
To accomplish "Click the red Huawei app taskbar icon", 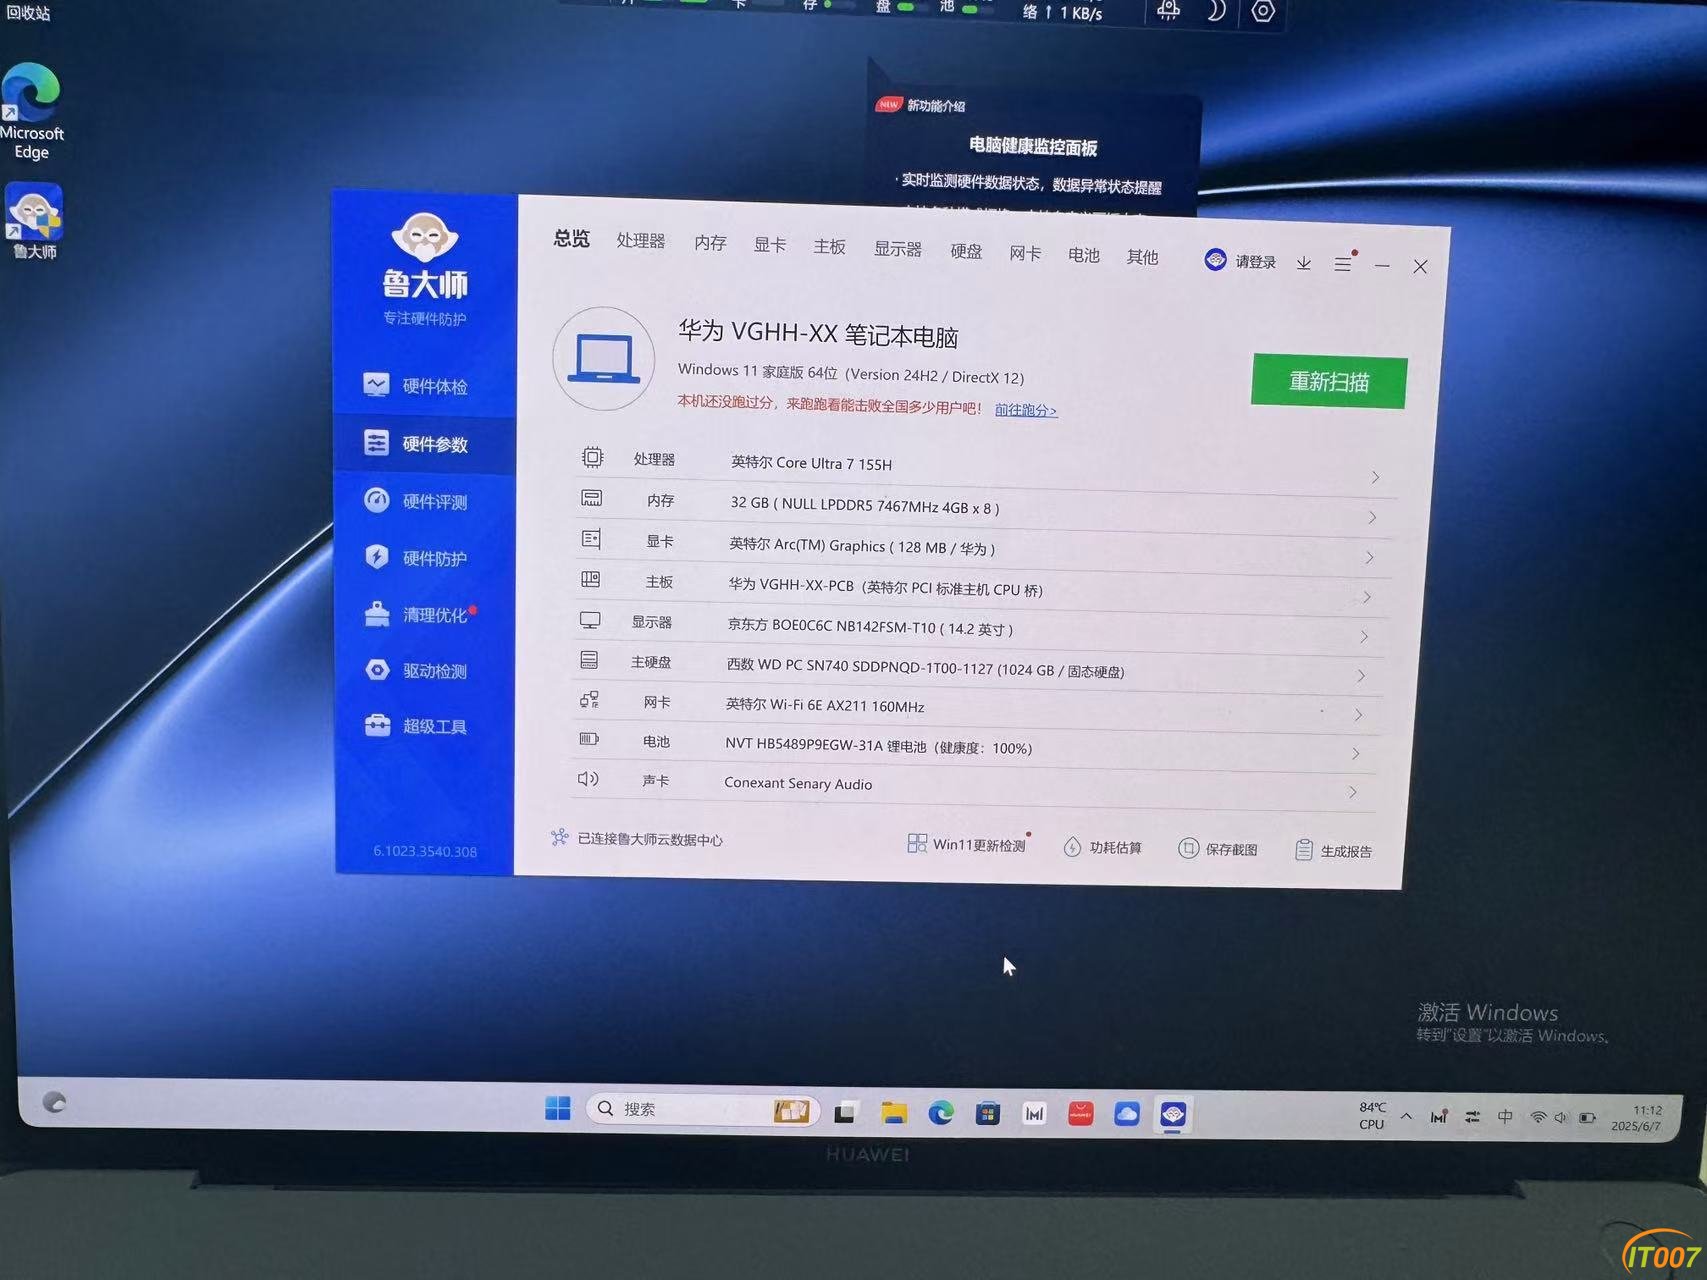I will tap(1081, 1113).
